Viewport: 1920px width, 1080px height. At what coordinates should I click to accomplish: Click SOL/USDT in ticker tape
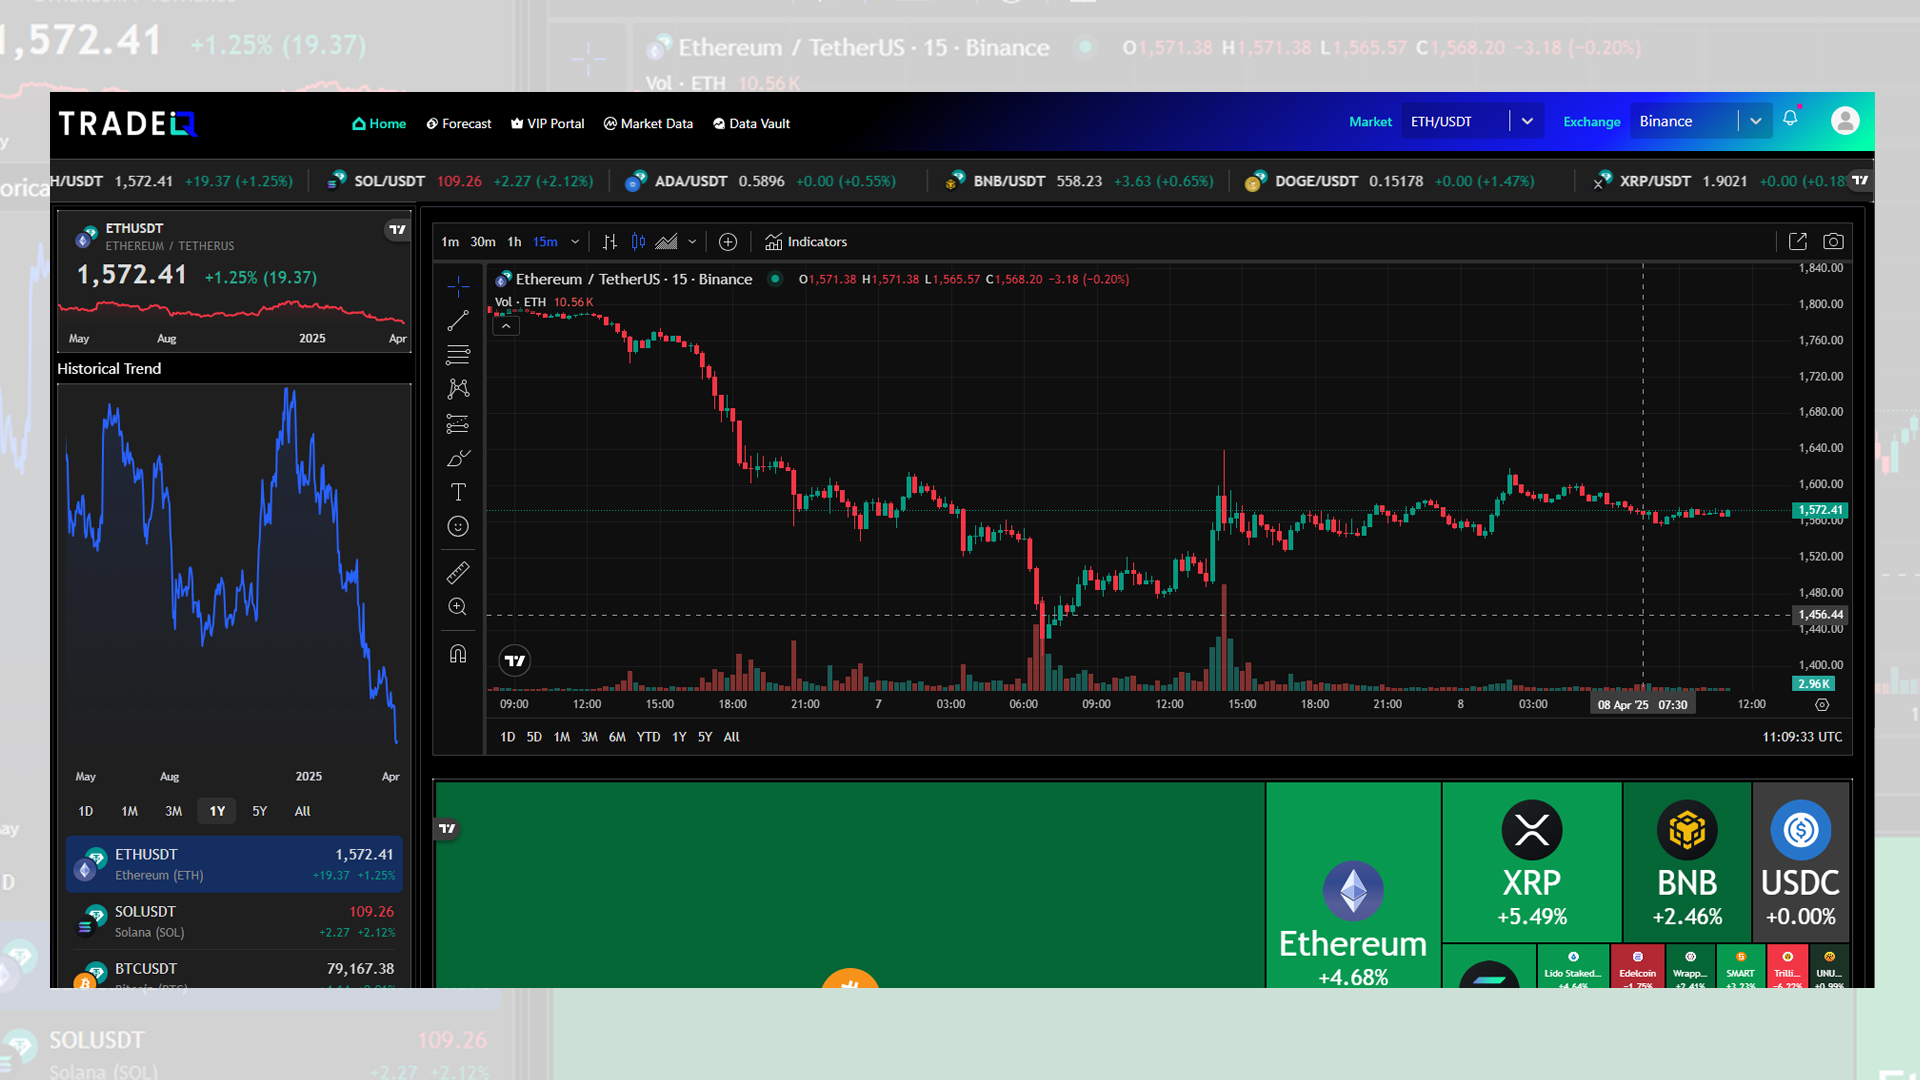point(460,181)
